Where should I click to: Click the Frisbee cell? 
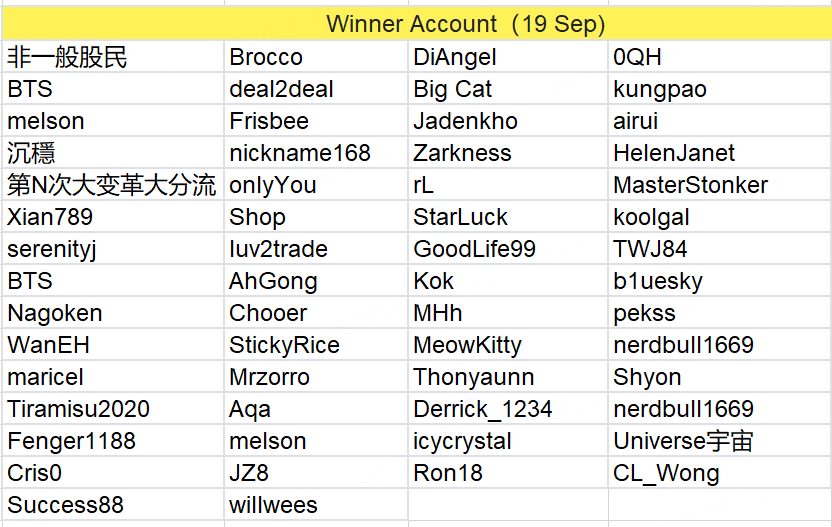pyautogui.click(x=316, y=120)
